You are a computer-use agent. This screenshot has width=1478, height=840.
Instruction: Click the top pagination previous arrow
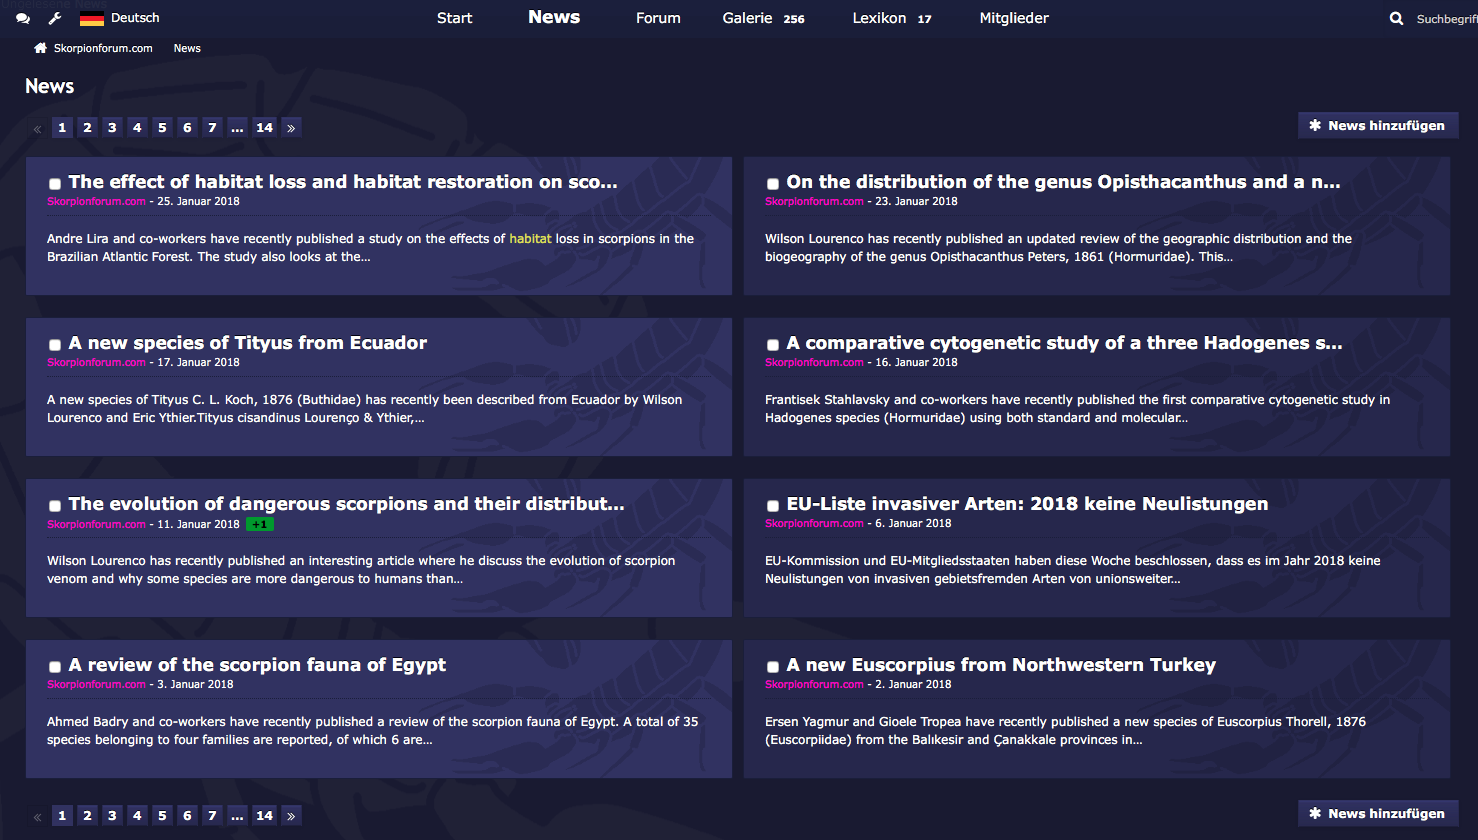[37, 128]
